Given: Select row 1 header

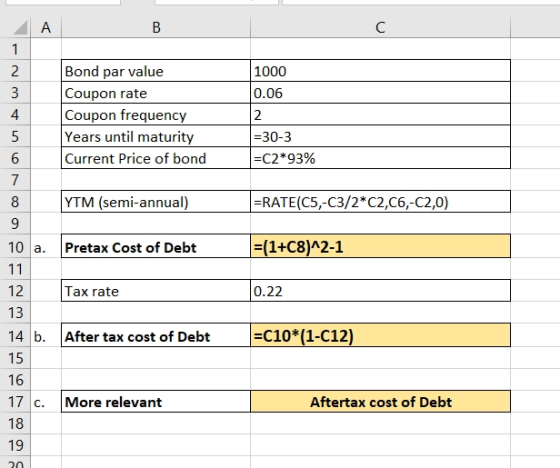Looking at the screenshot, I should tap(15, 49).
